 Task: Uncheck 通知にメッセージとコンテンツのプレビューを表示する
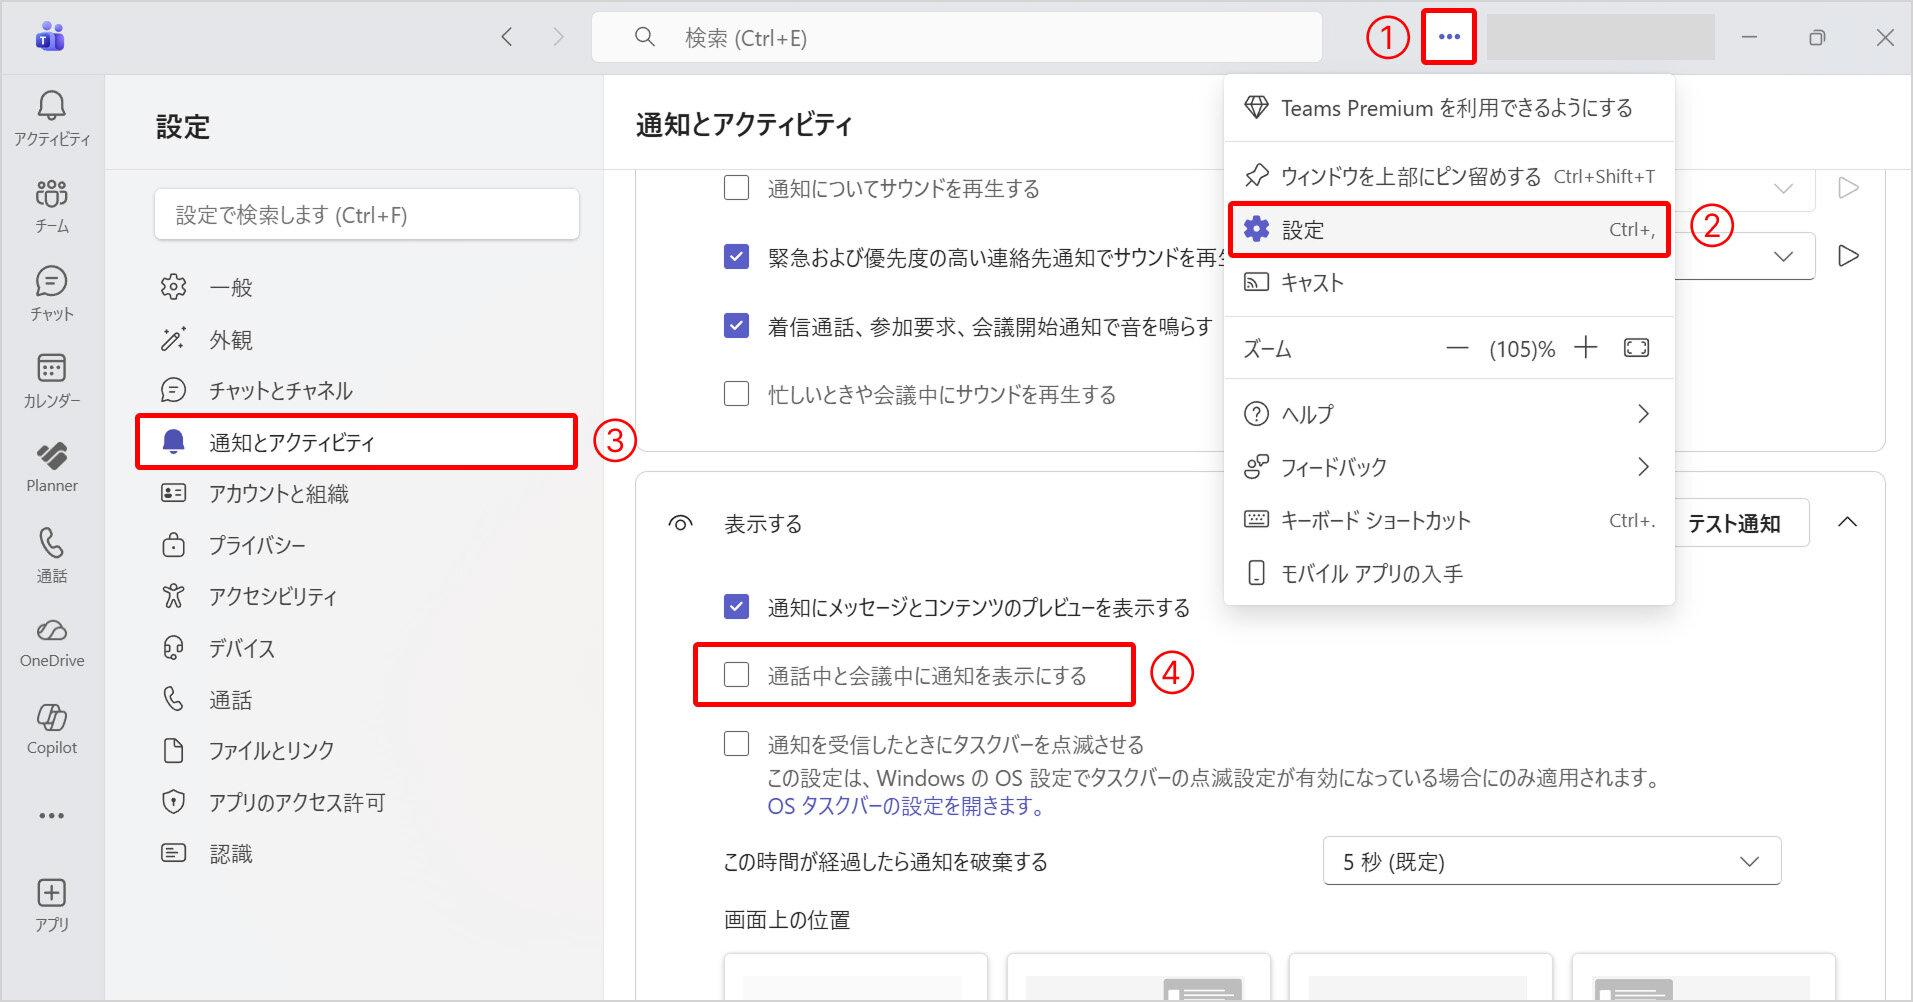pyautogui.click(x=737, y=607)
